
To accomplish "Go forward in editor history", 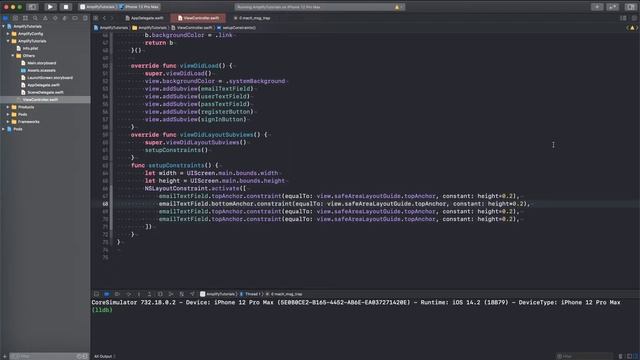I will [112, 18].
